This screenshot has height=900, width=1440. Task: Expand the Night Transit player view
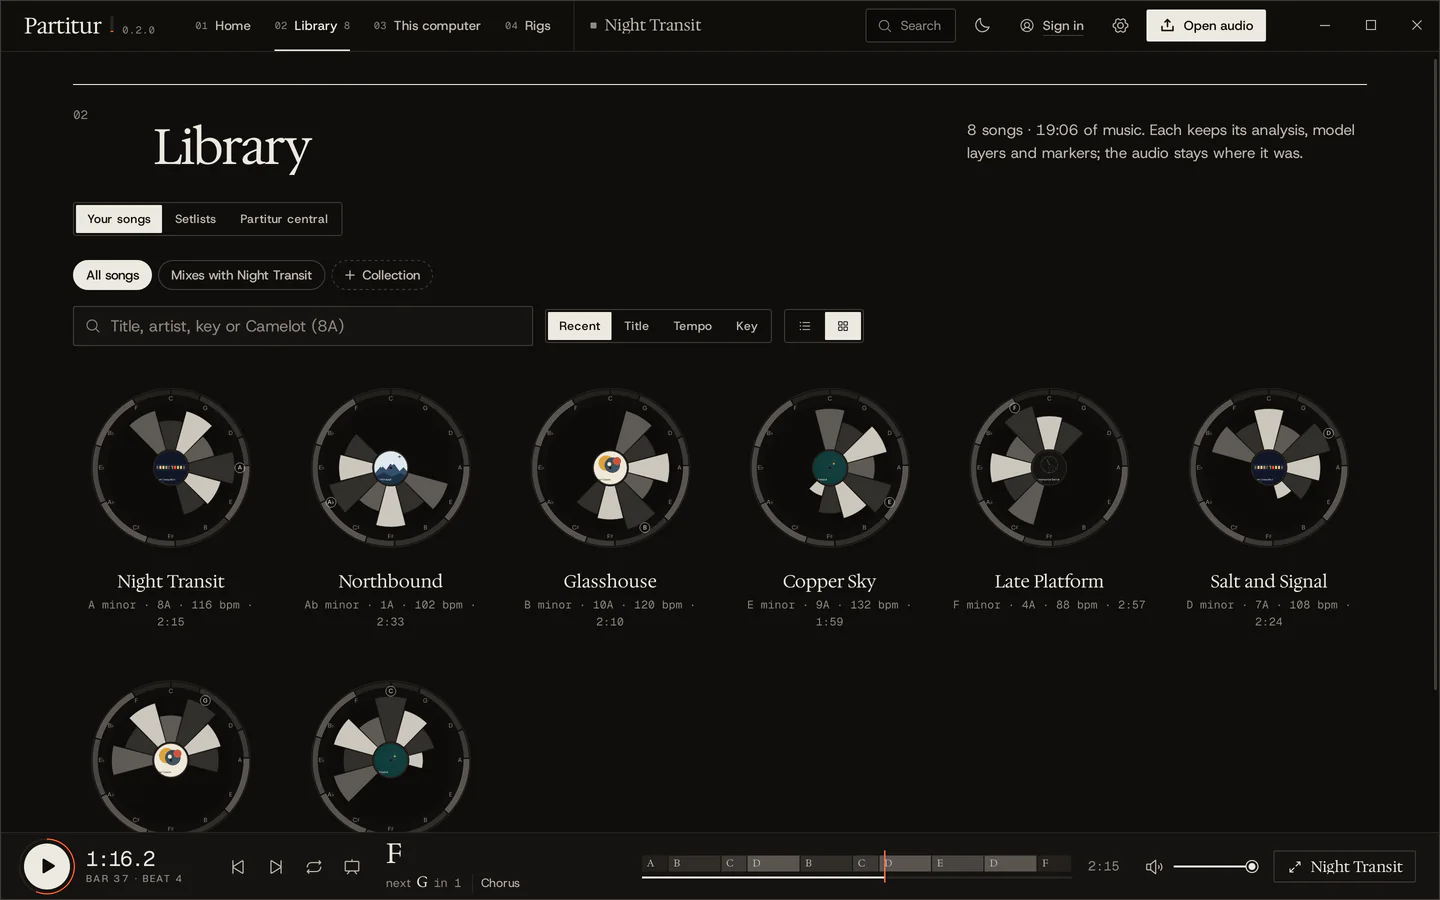pos(1344,867)
